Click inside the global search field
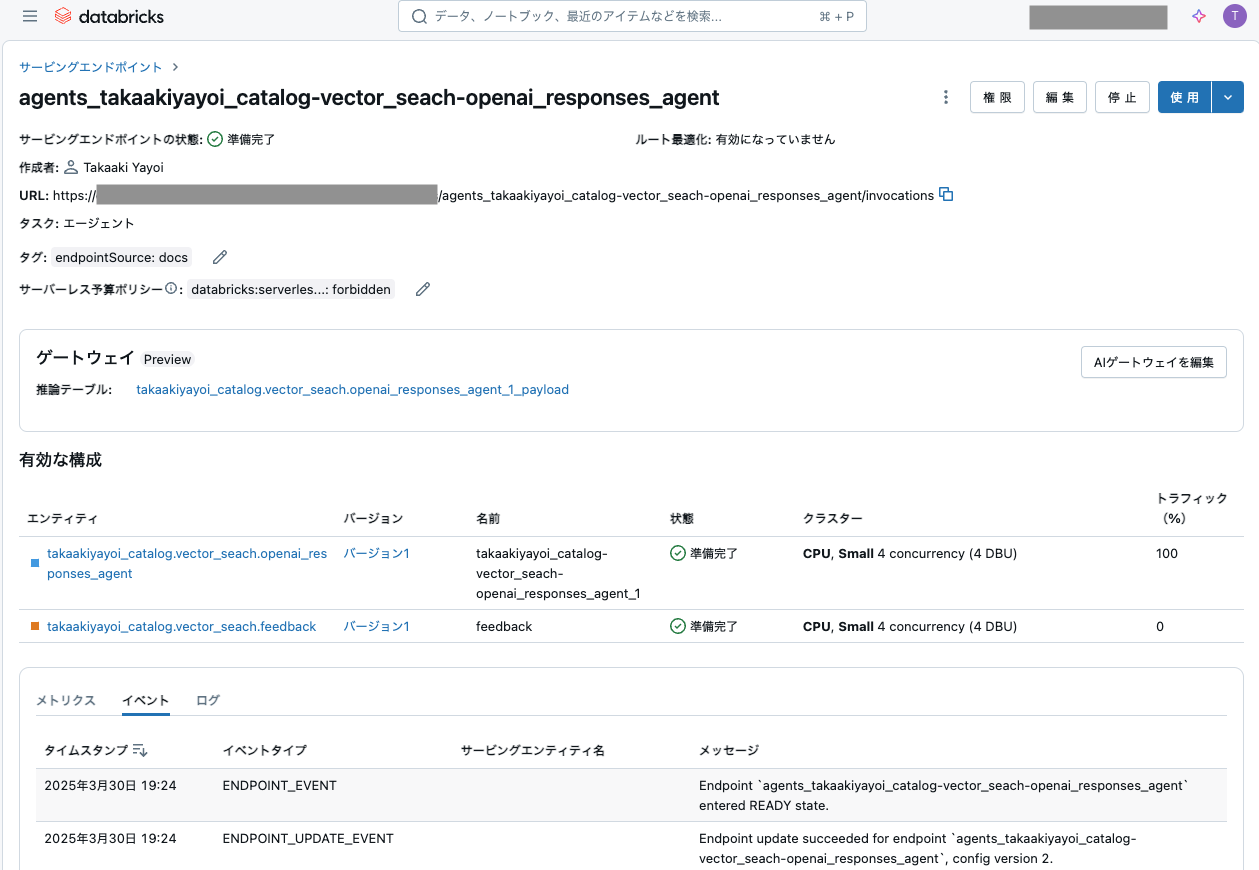This screenshot has width=1259, height=870. pyautogui.click(x=630, y=16)
